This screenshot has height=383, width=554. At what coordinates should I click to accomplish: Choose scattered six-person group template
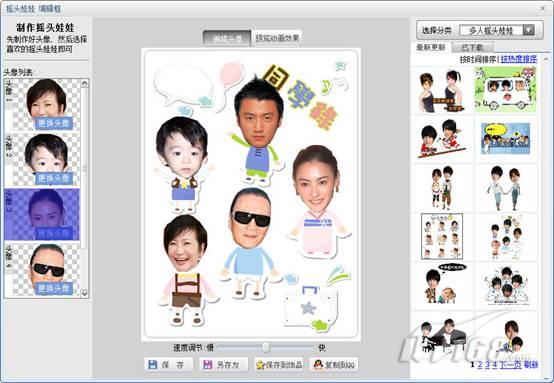507,237
